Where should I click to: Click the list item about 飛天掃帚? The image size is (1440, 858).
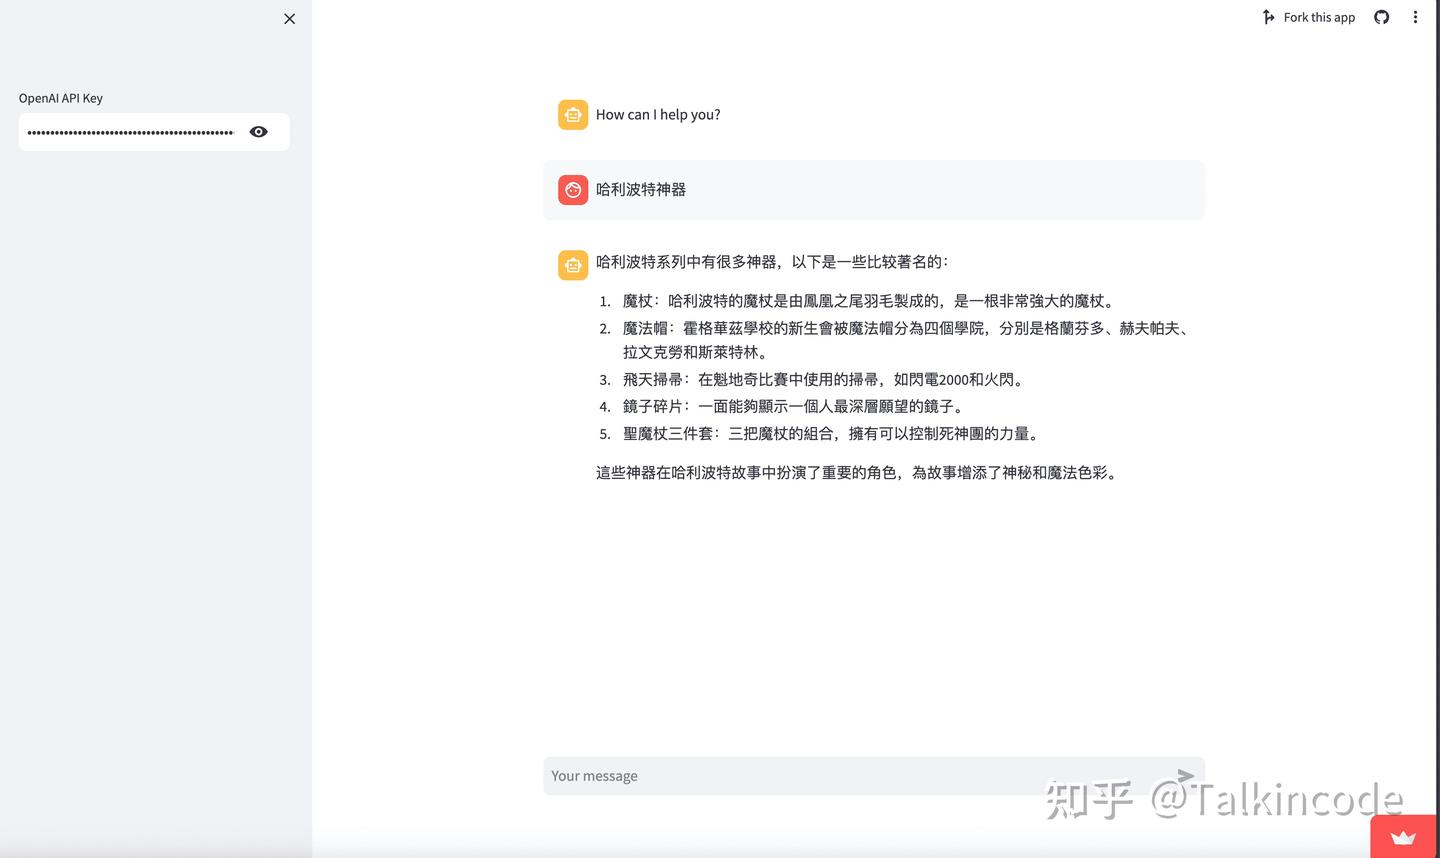(810, 379)
